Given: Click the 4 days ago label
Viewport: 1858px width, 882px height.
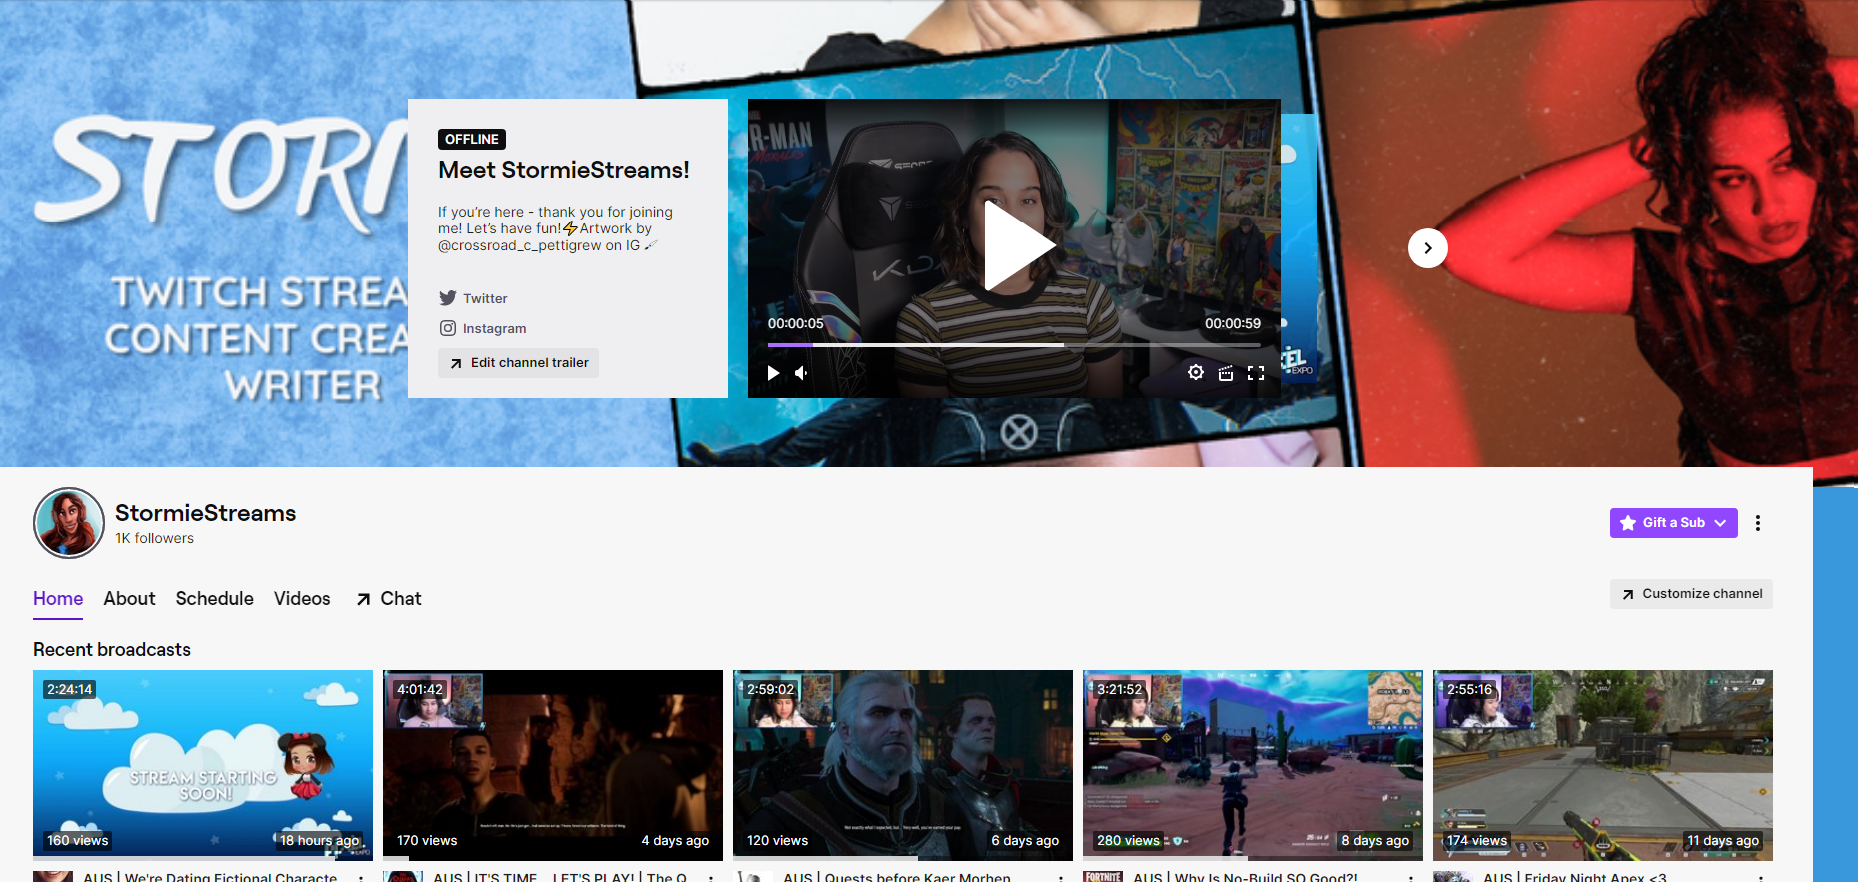Looking at the screenshot, I should tap(675, 840).
